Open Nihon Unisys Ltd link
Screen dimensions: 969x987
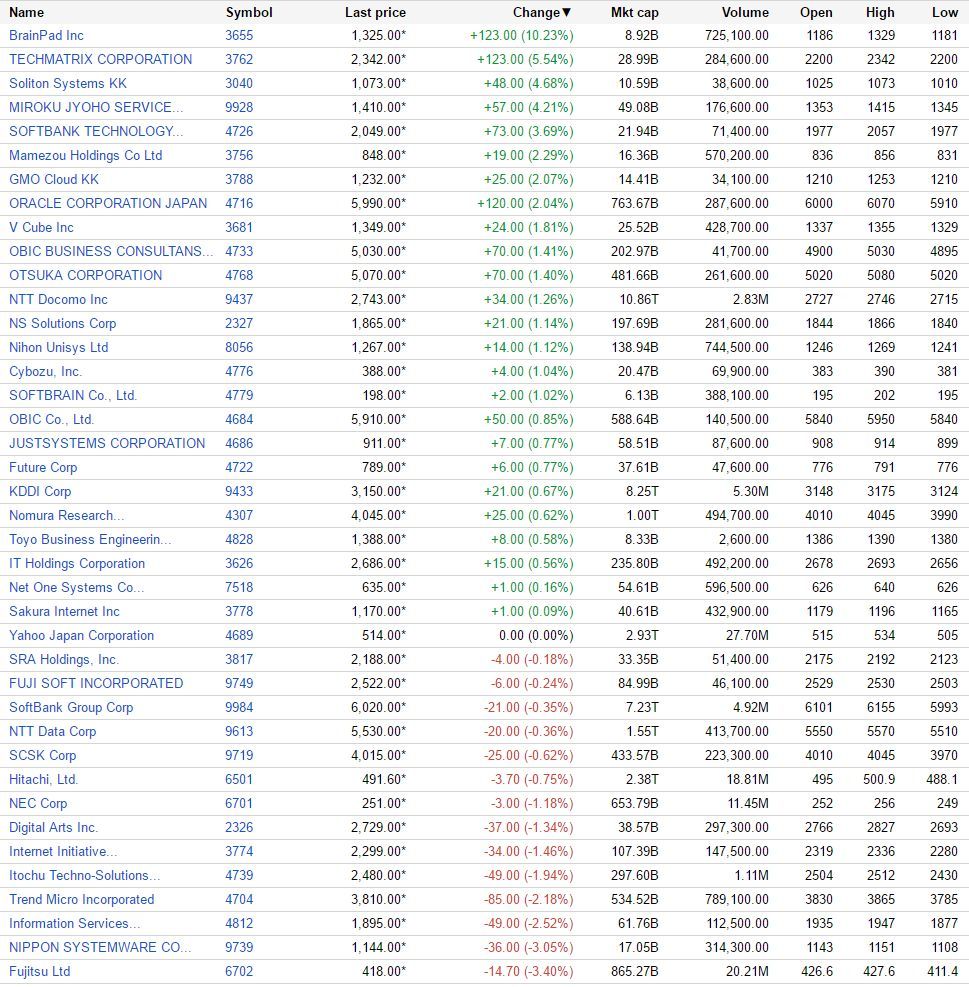tap(59, 347)
